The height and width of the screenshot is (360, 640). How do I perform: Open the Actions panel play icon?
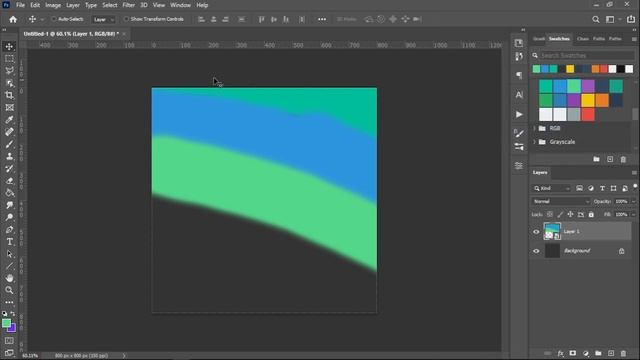tap(519, 114)
